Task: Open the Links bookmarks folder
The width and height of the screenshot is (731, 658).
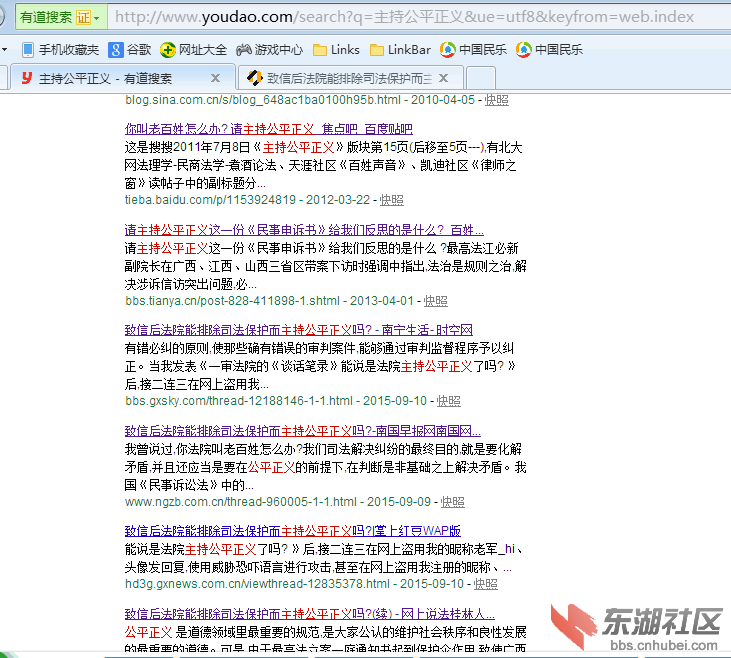Action: click(336, 49)
